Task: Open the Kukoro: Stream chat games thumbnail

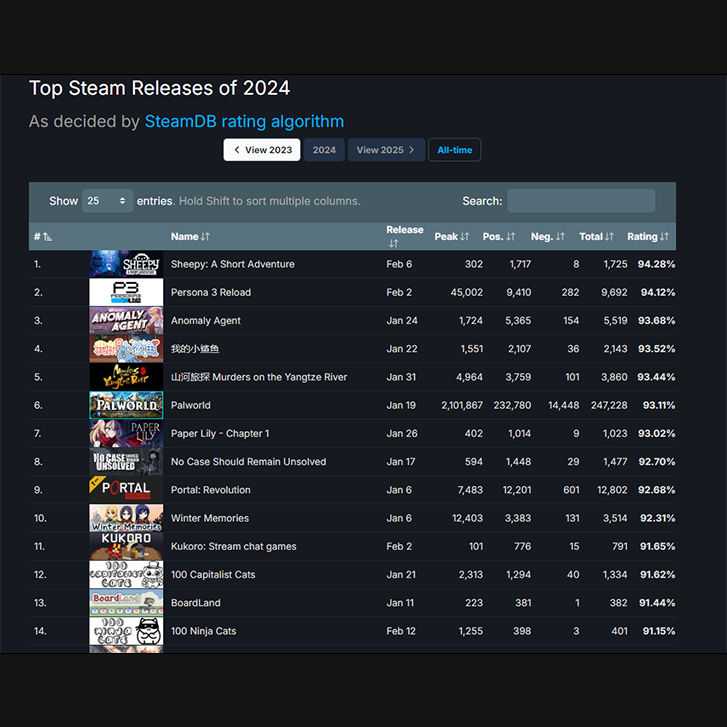Action: [x=126, y=546]
